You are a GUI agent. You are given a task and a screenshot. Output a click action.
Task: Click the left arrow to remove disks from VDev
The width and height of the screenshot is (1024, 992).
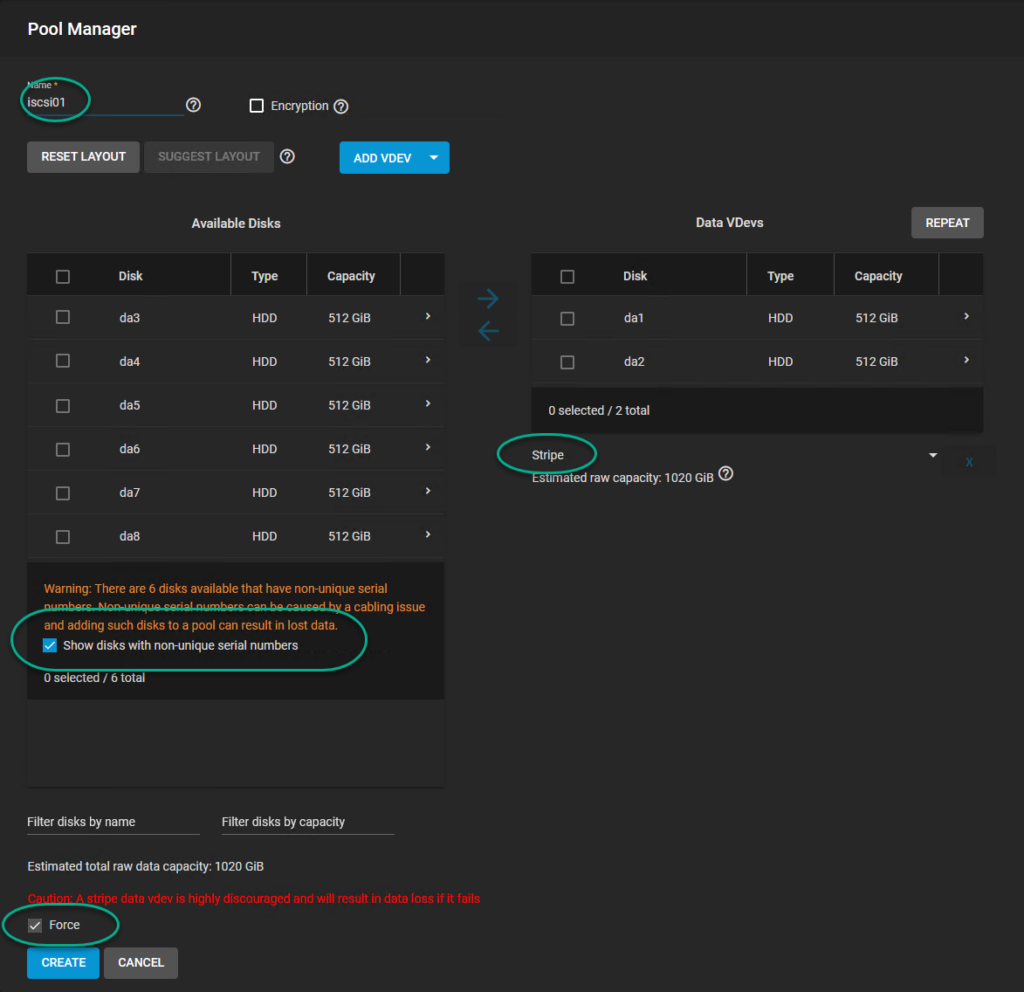(x=488, y=331)
